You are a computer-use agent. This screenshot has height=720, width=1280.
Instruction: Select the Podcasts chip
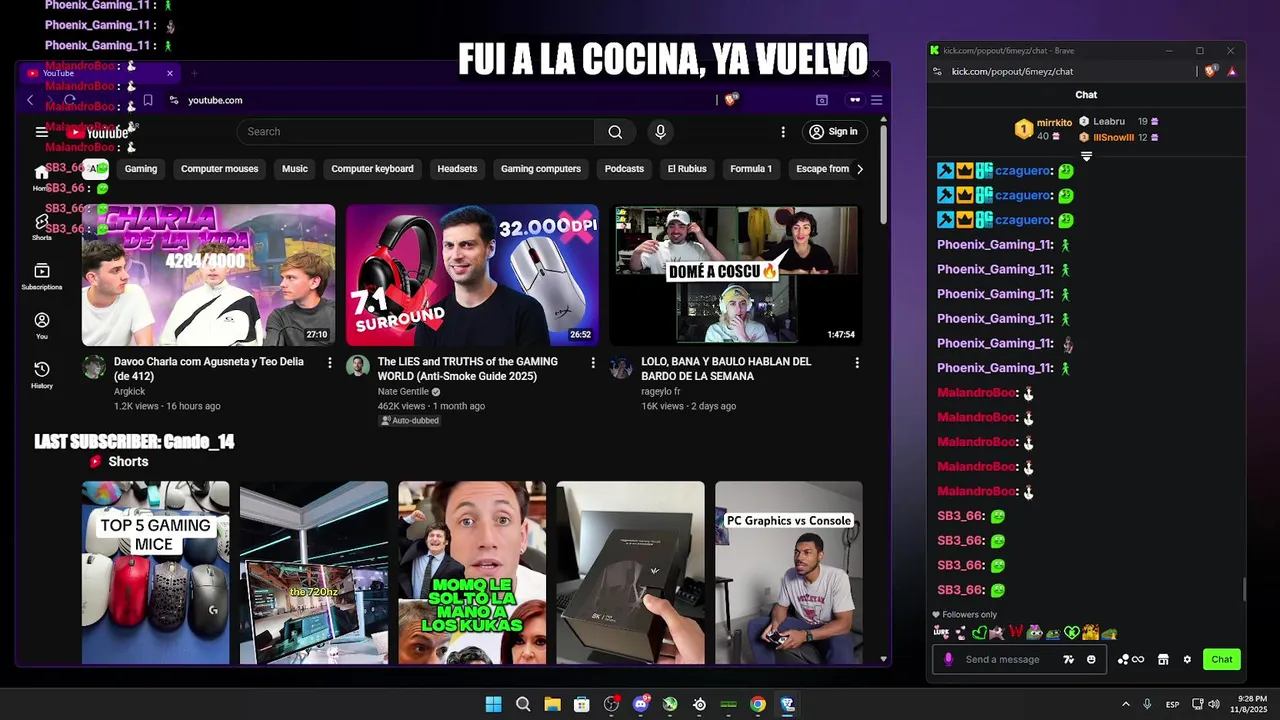coord(624,169)
